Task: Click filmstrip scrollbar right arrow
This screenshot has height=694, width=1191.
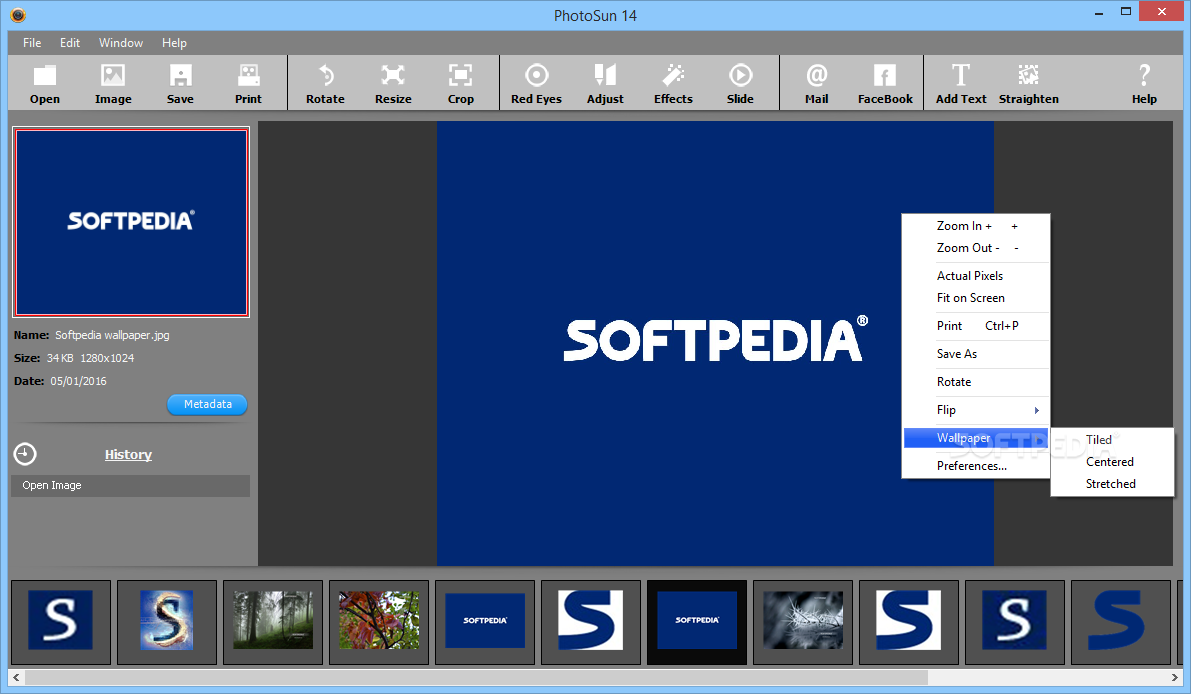Action: pos(1175,677)
